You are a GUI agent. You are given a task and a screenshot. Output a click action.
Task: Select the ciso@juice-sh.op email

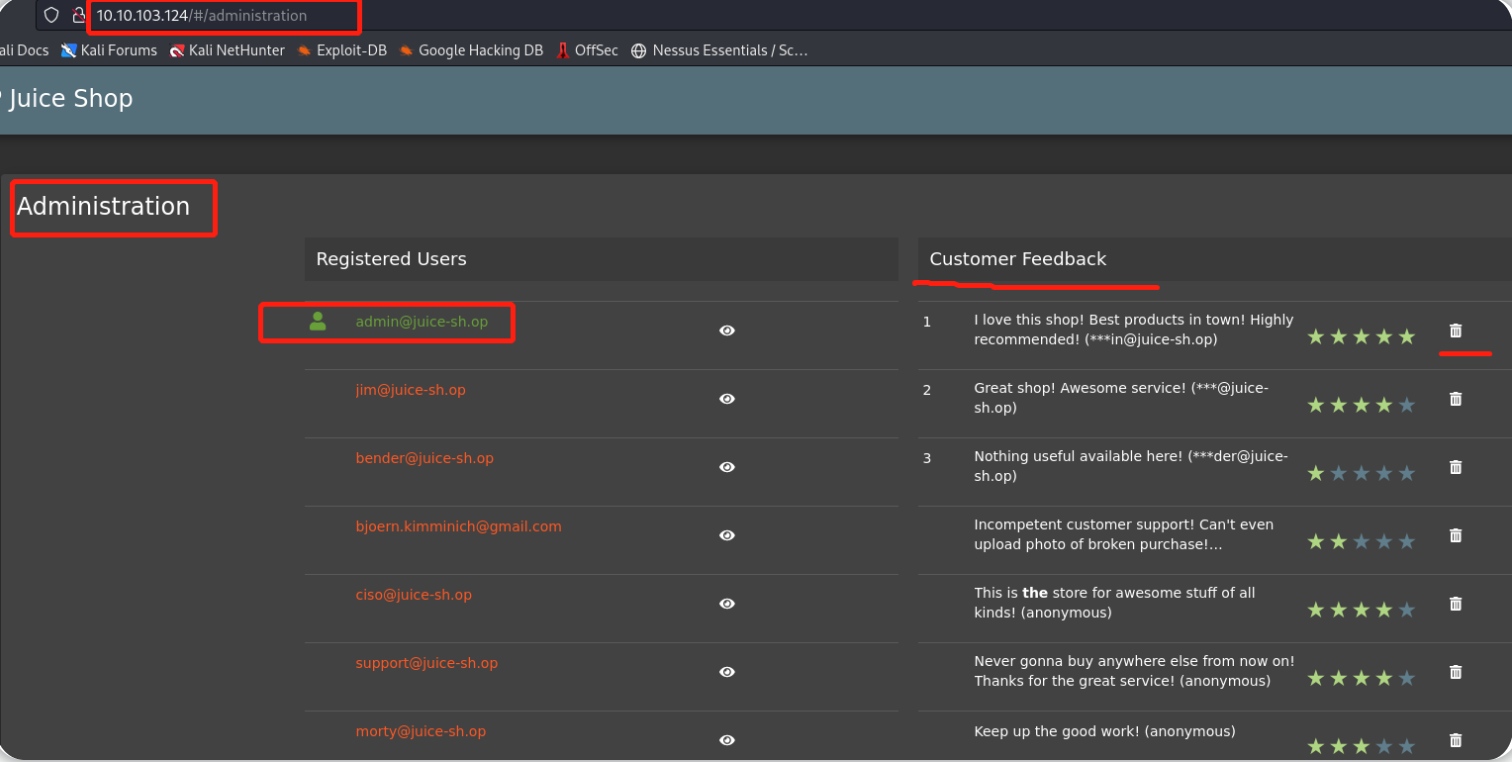(414, 595)
